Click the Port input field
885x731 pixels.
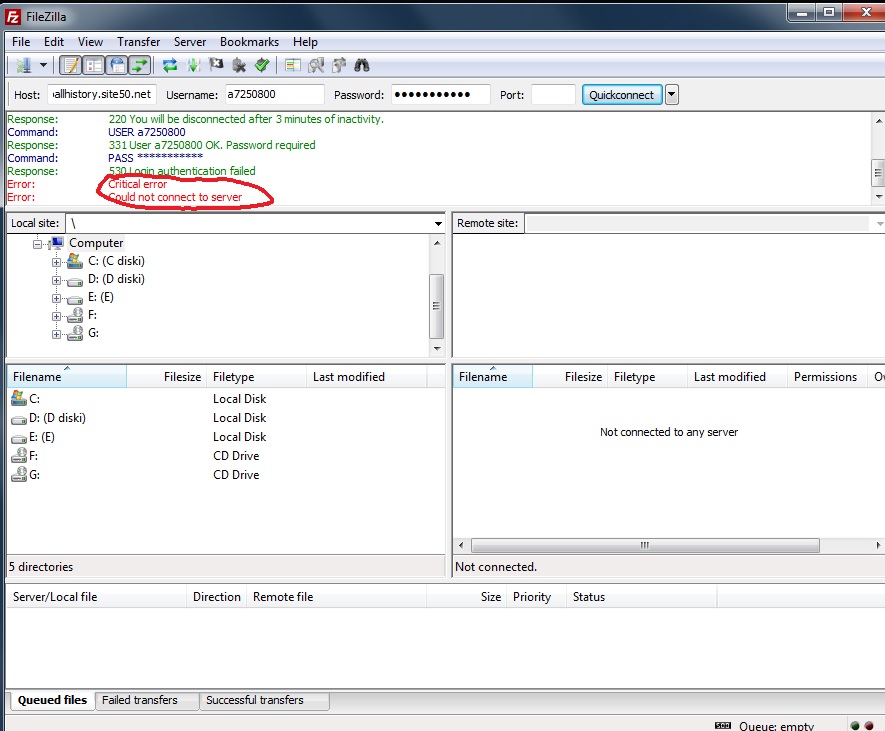(x=552, y=95)
